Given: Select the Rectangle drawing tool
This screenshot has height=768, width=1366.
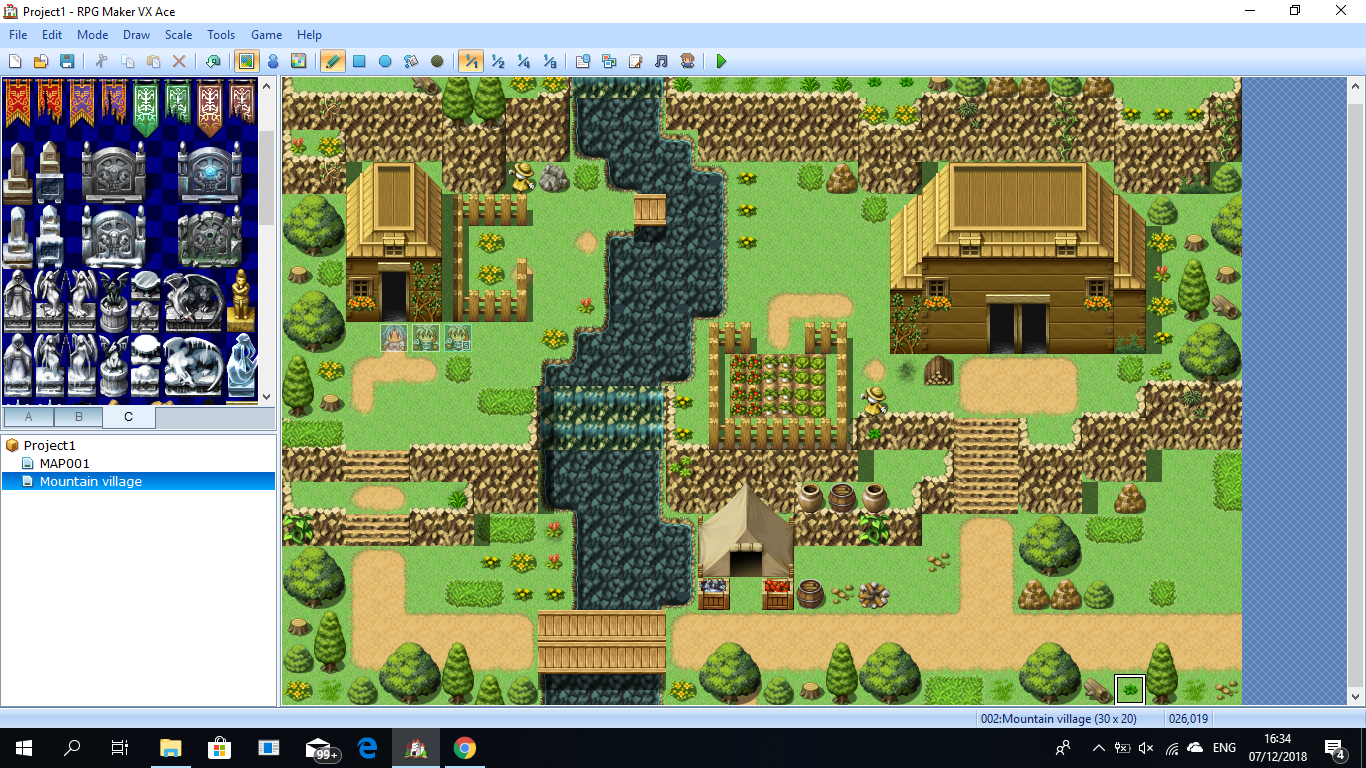Looking at the screenshot, I should click(359, 61).
